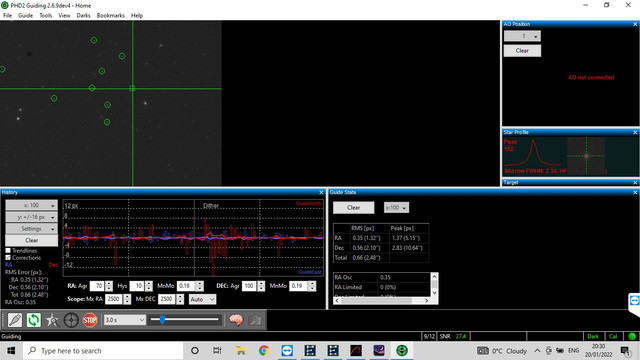Viewport: 640px width, 360px height.
Task: Click the Windows search box
Action: (x=103, y=351)
